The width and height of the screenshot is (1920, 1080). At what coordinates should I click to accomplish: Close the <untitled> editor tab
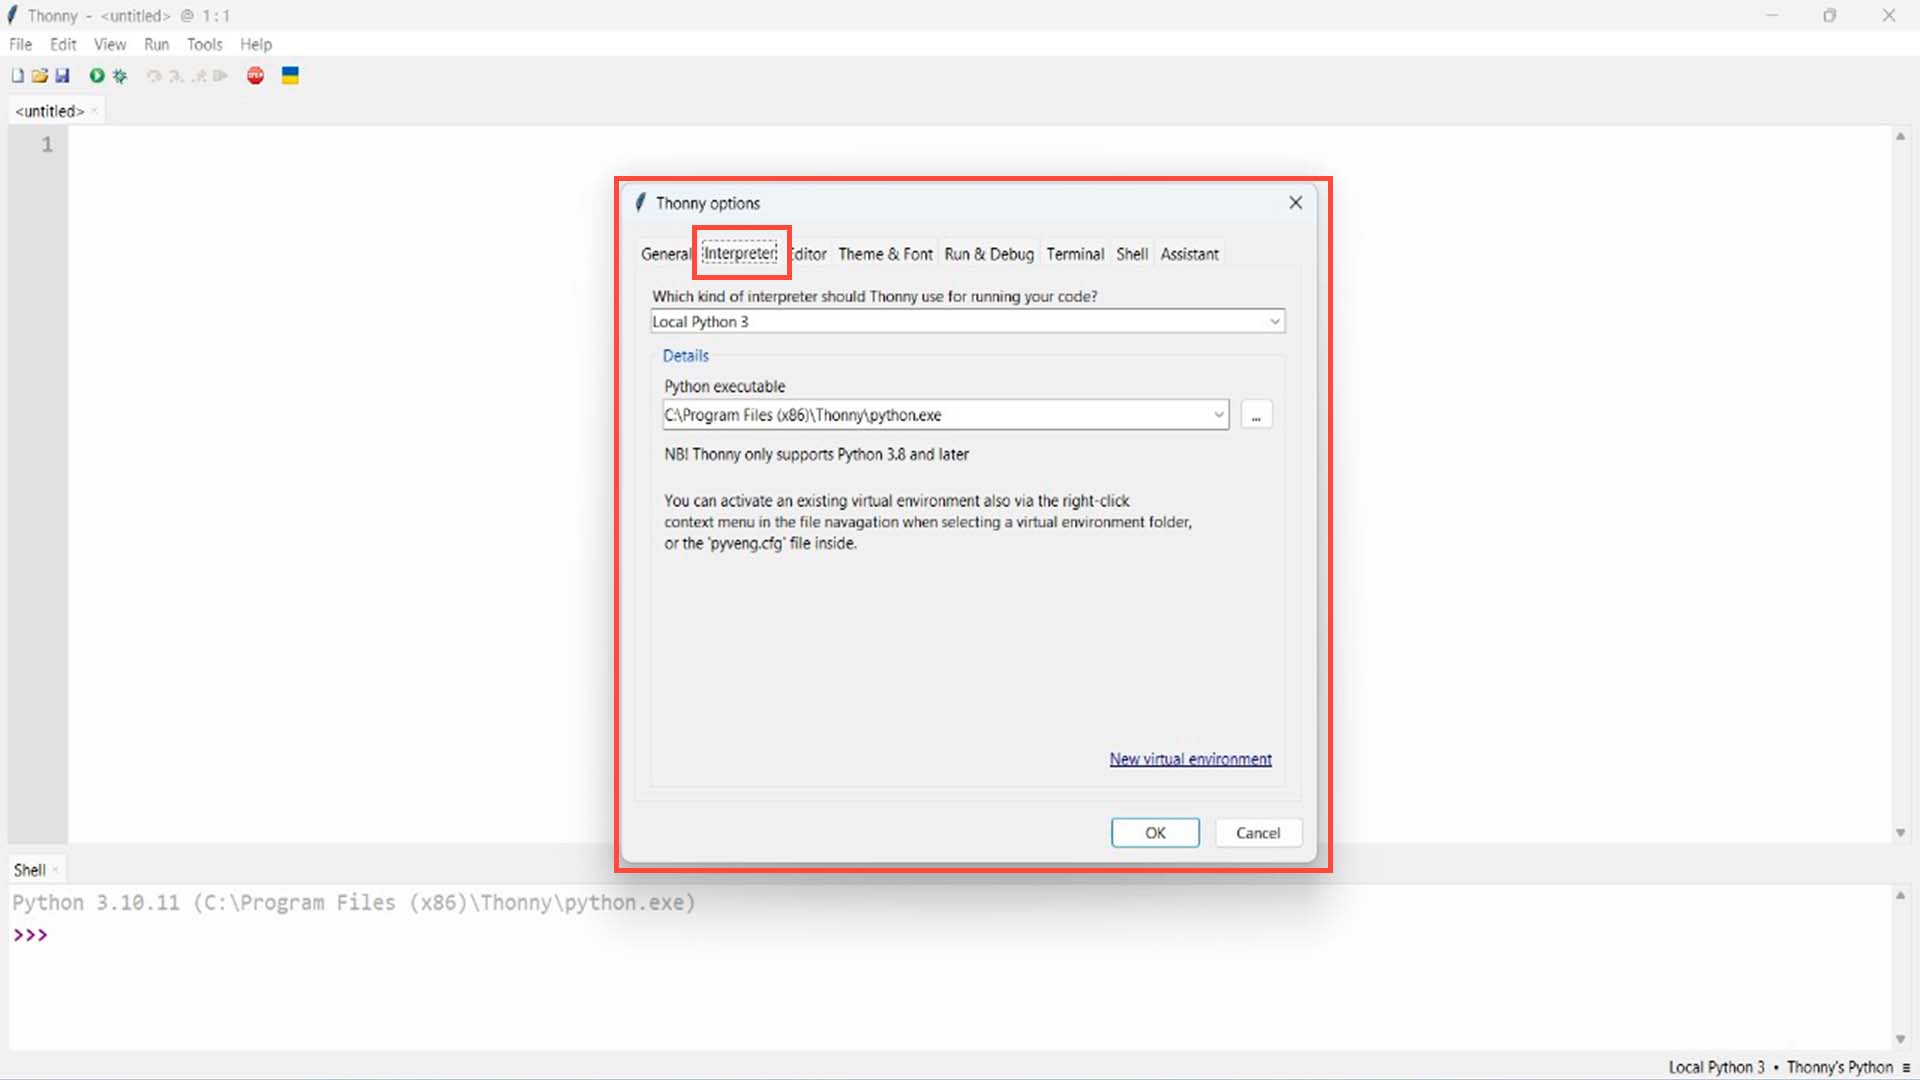(94, 111)
